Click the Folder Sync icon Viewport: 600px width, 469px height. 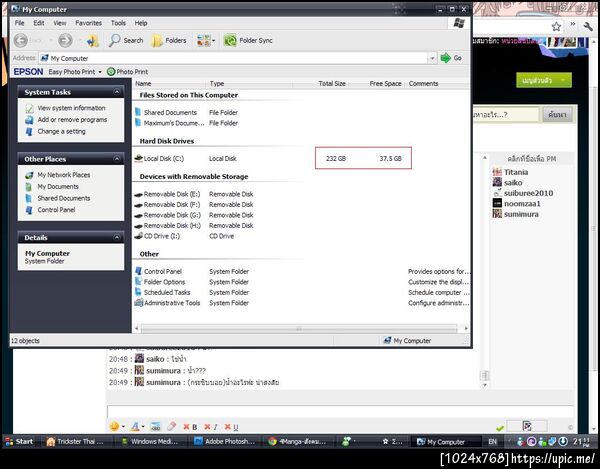(230, 40)
